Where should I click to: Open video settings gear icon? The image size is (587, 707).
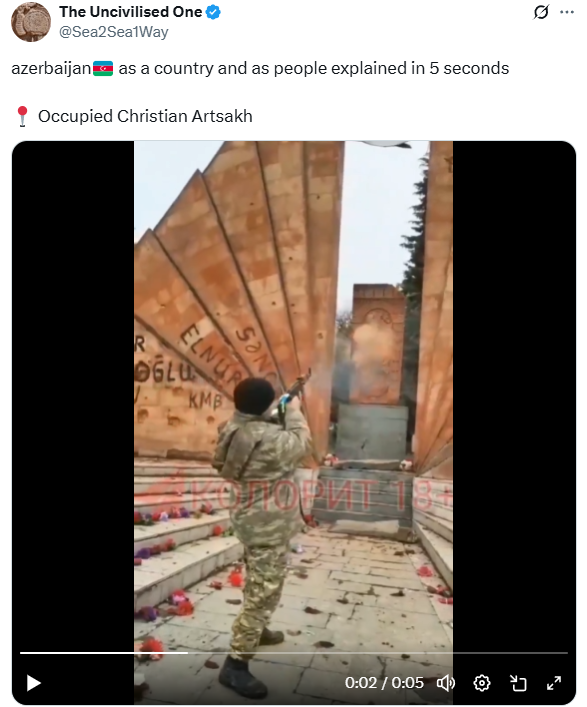click(x=482, y=683)
